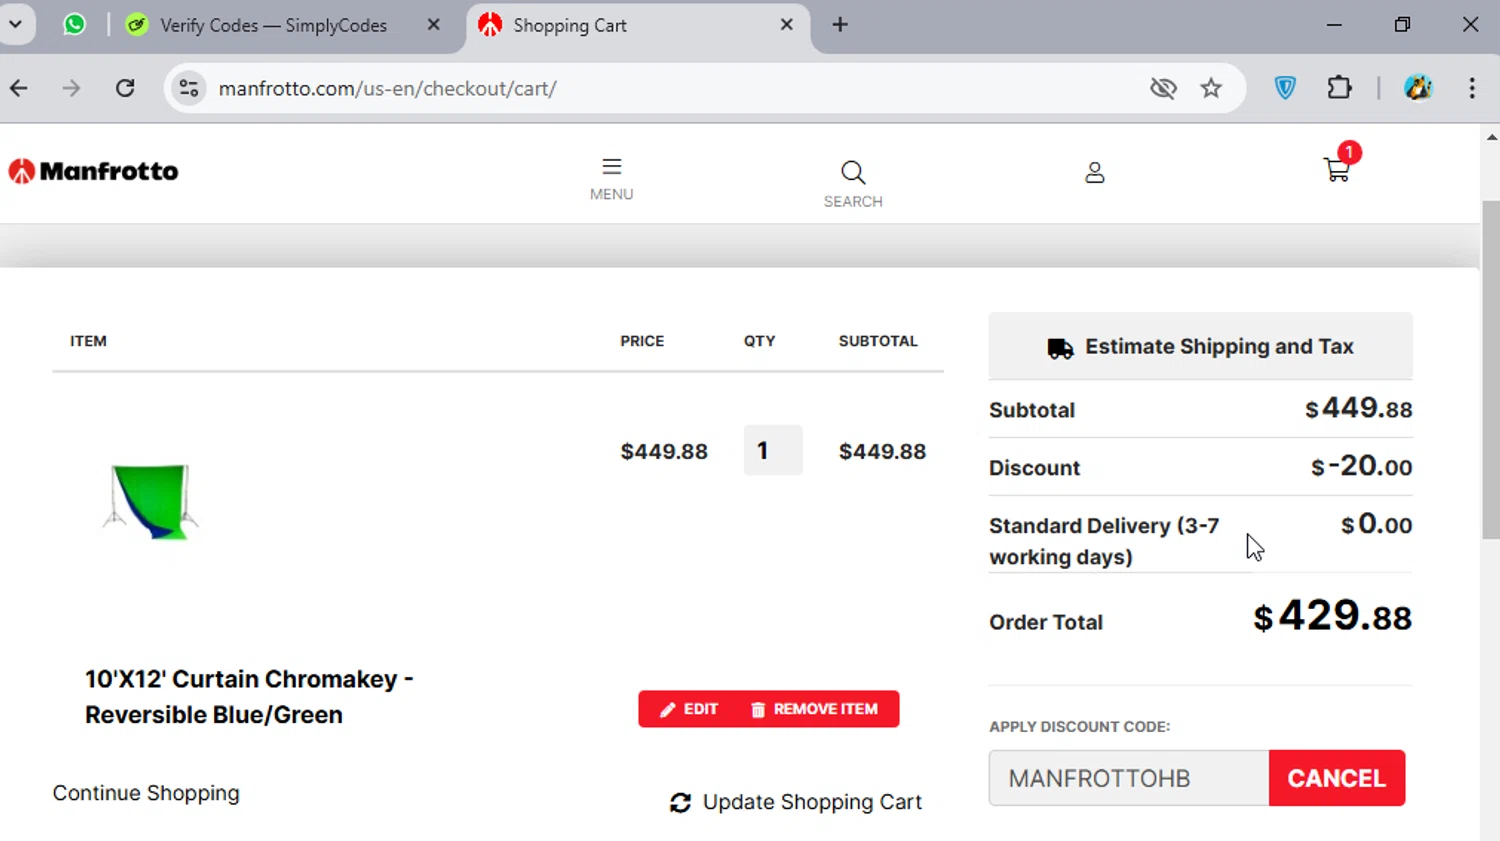Click the Discount value $-20.00

pyautogui.click(x=1361, y=466)
